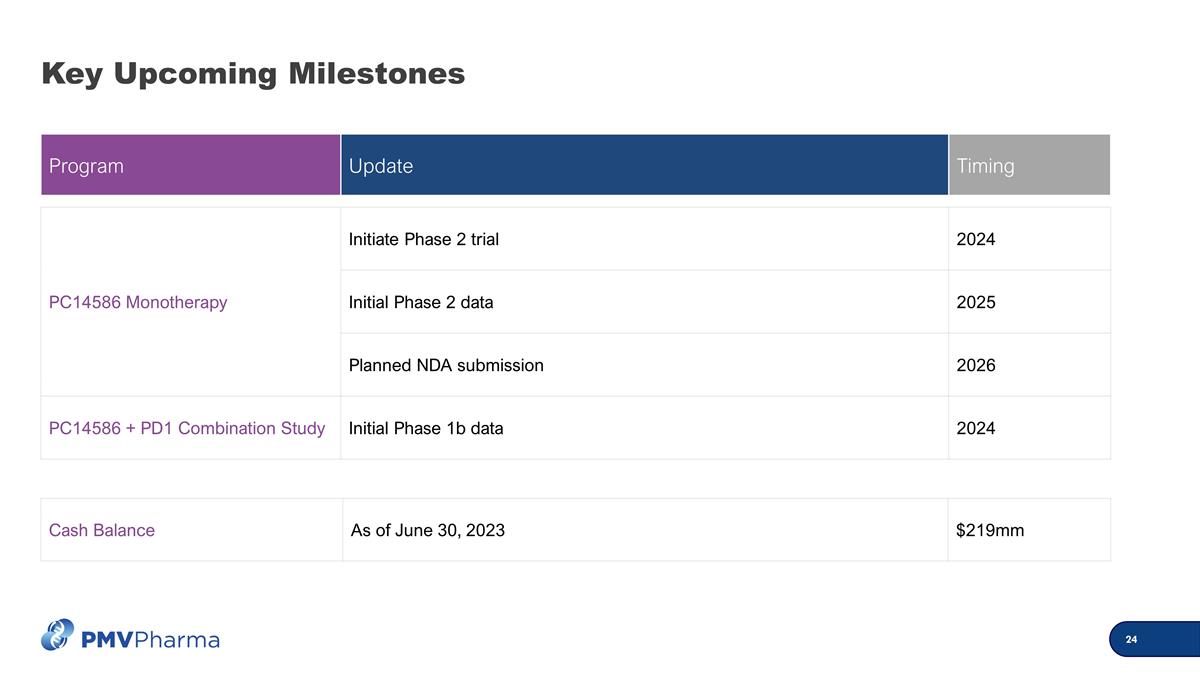Viewport: 1200px width, 675px height.
Task: Click the As of June 30, 2023 cell
Action: tap(428, 530)
